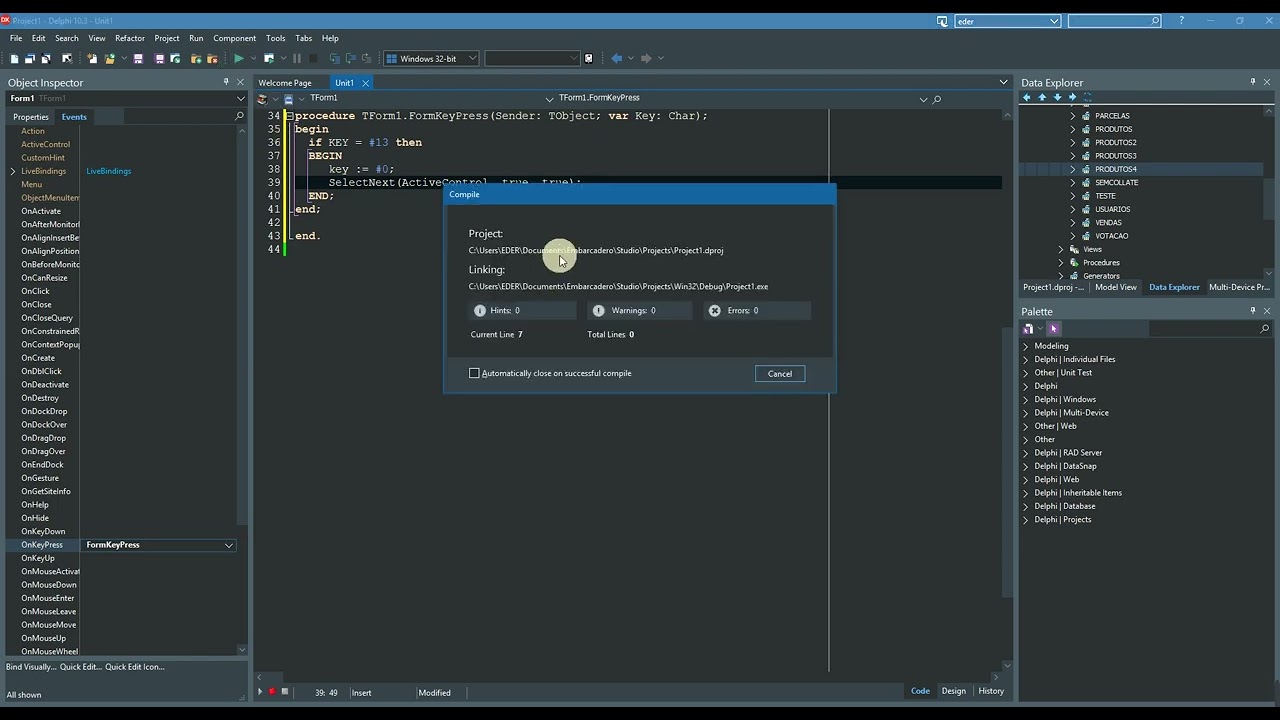Click the help question mark in title bar

1181,21
